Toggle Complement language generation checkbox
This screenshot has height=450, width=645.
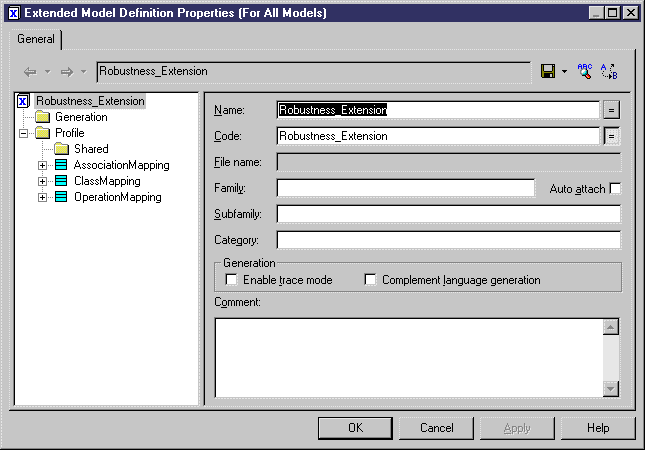pyautogui.click(x=370, y=280)
